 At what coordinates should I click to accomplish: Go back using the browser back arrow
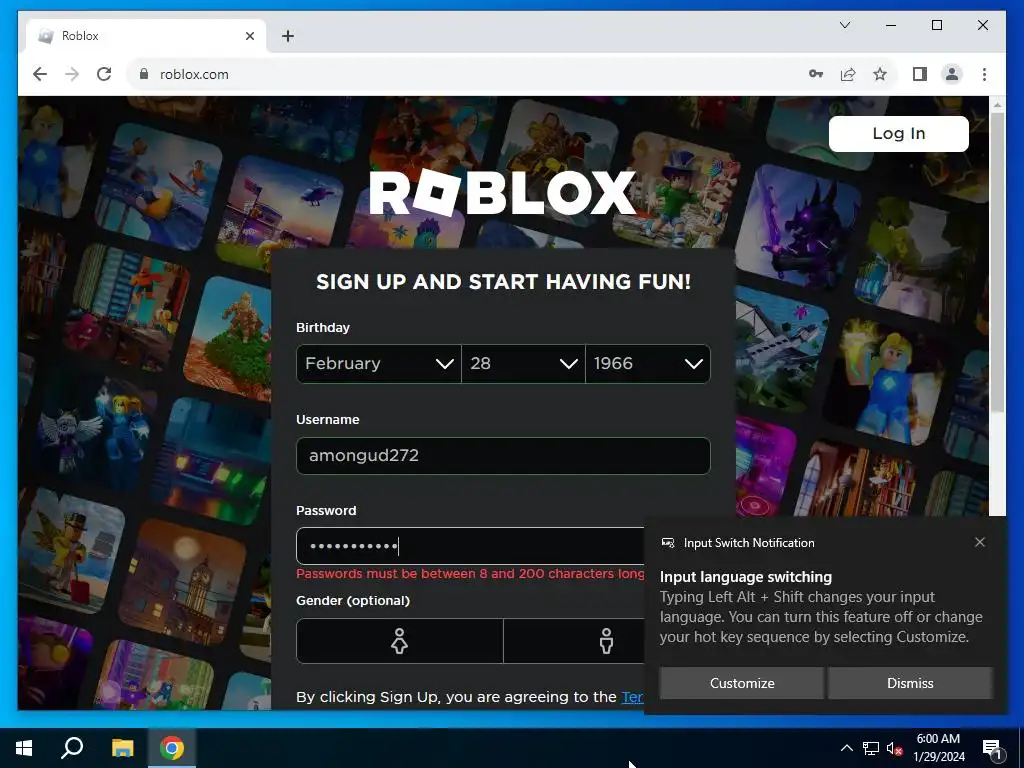click(40, 74)
